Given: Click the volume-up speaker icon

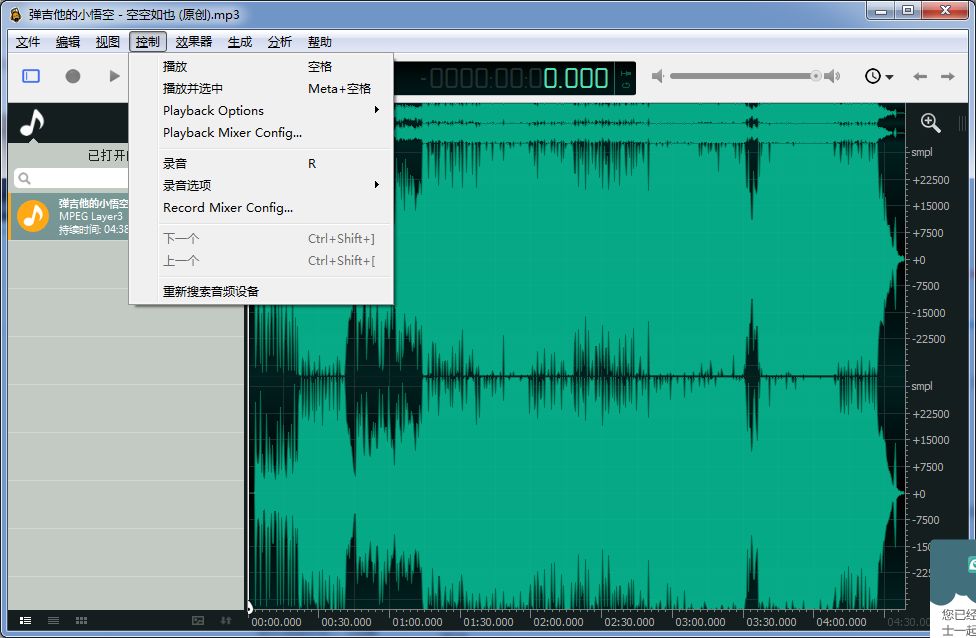Looking at the screenshot, I should 832,76.
